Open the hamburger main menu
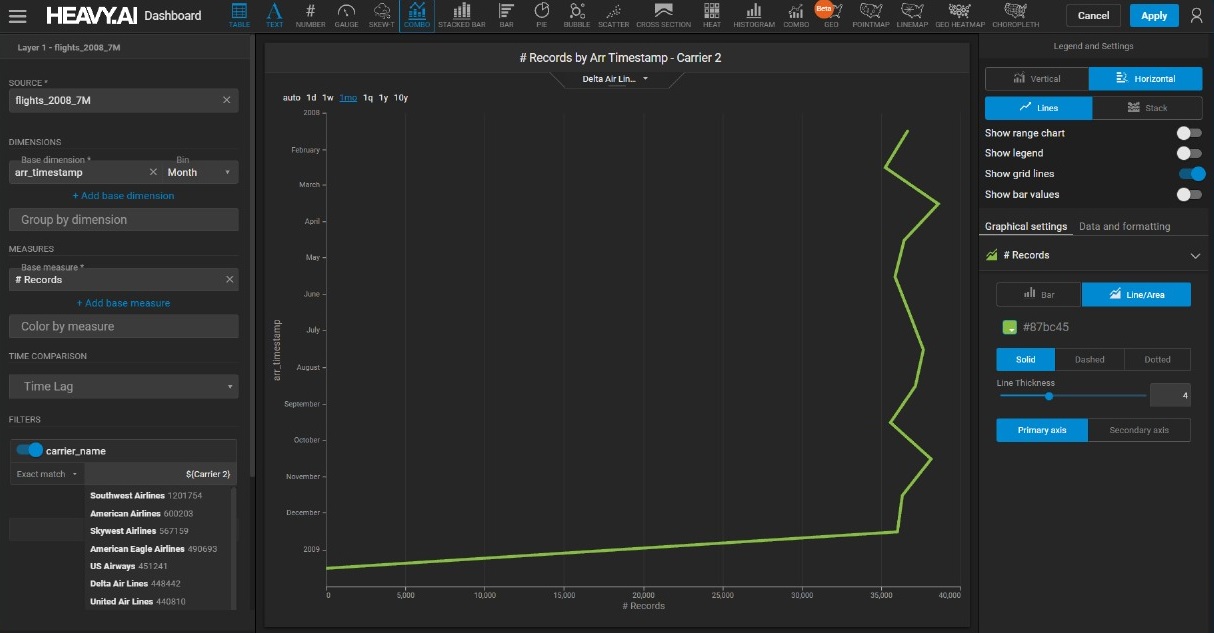 tap(18, 16)
